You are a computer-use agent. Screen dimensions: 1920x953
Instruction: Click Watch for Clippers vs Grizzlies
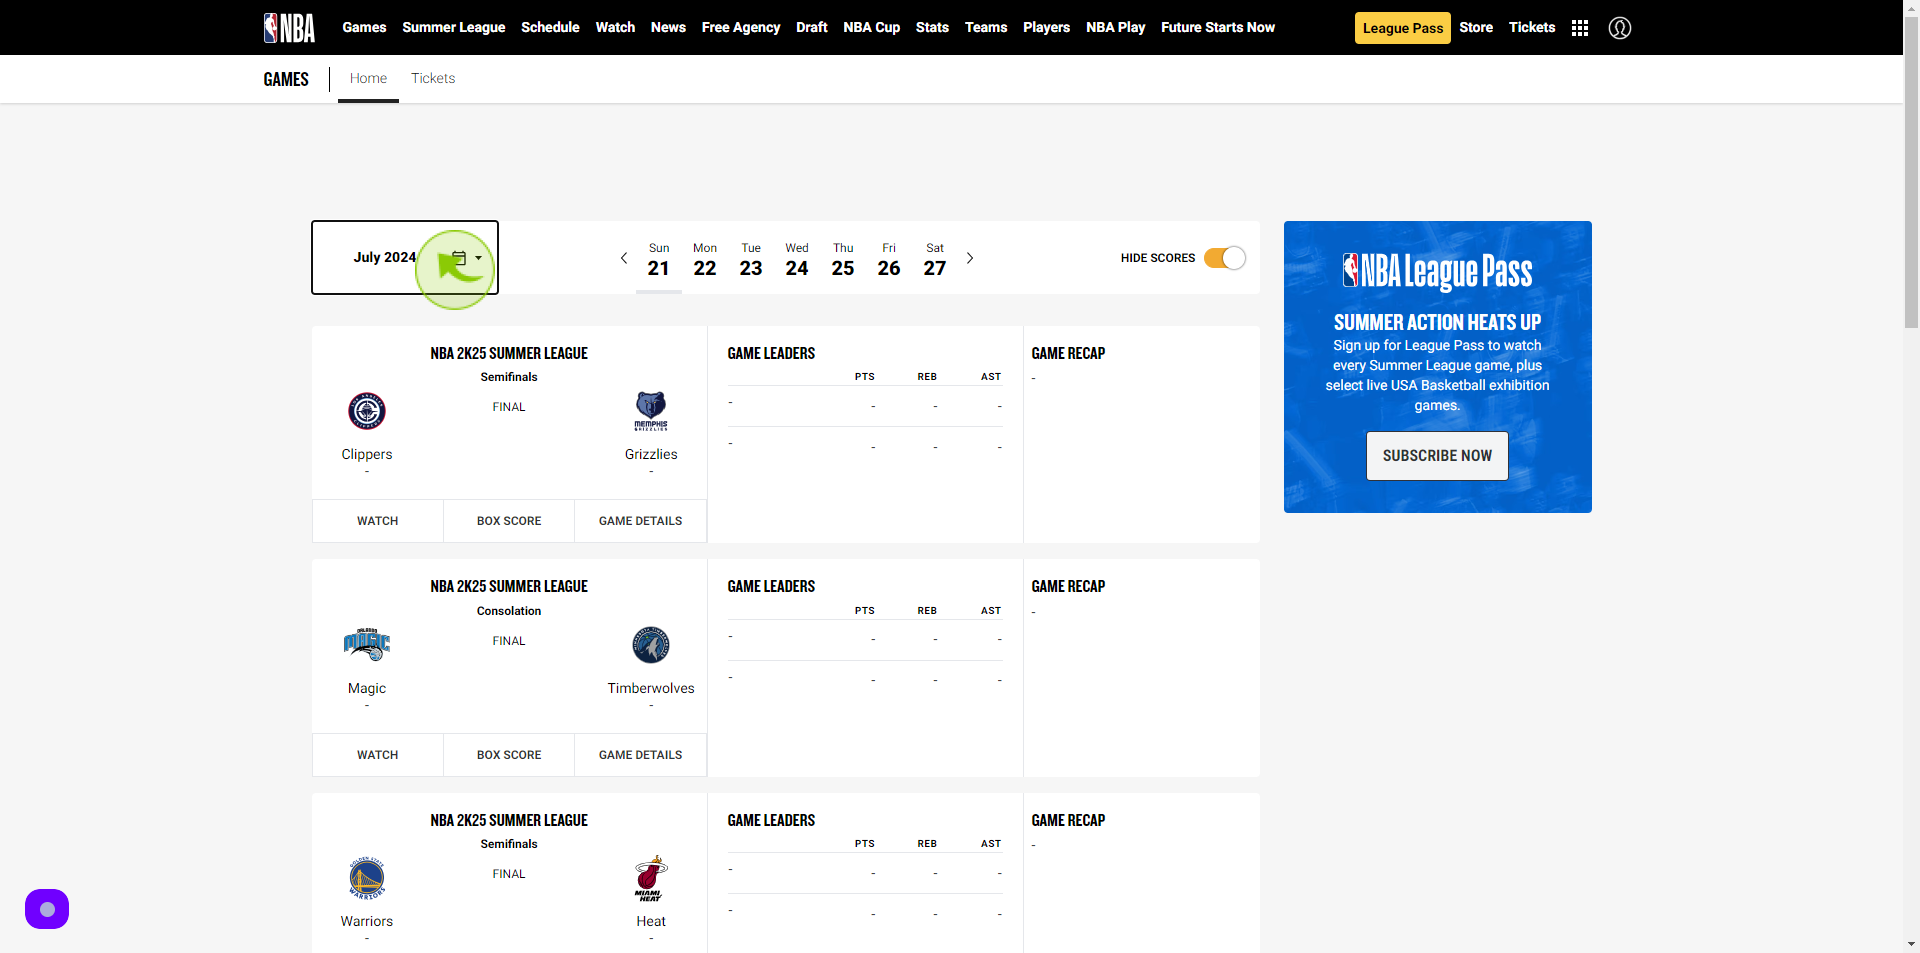[x=378, y=521]
